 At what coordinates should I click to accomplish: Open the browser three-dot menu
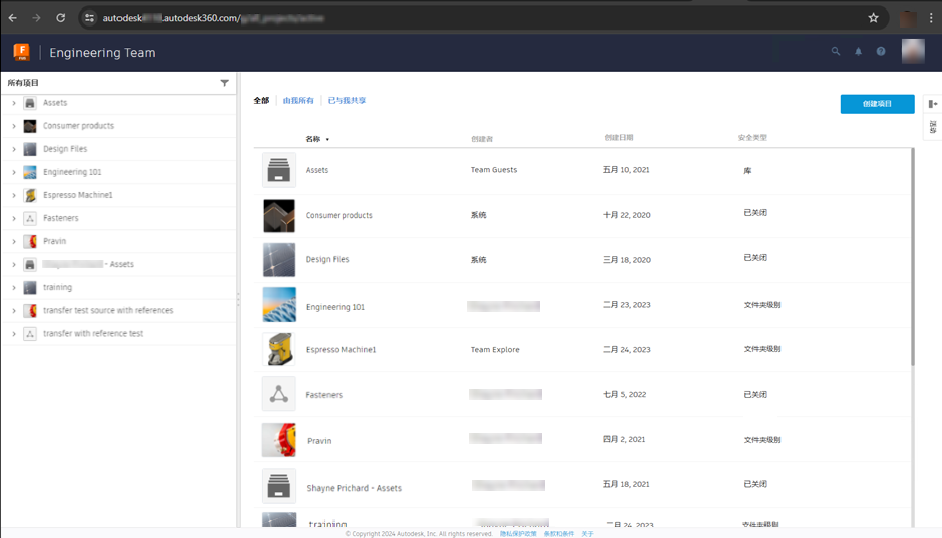pyautogui.click(x=931, y=18)
